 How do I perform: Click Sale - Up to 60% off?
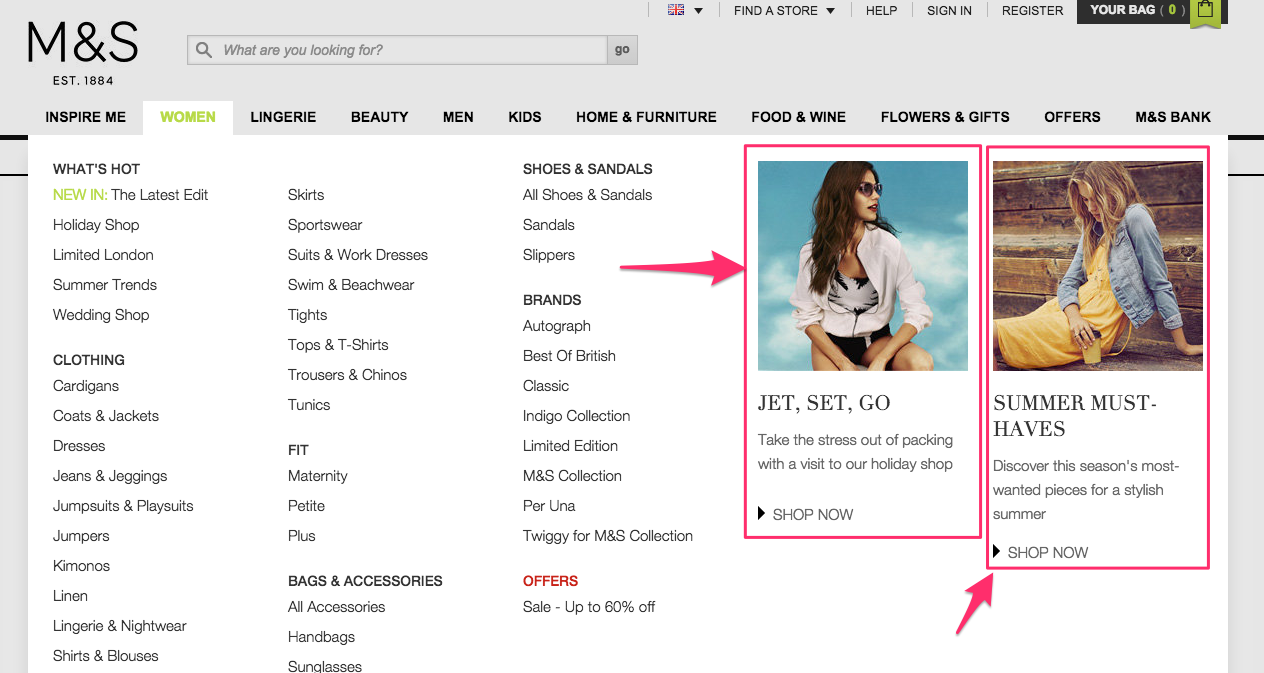tap(589, 607)
